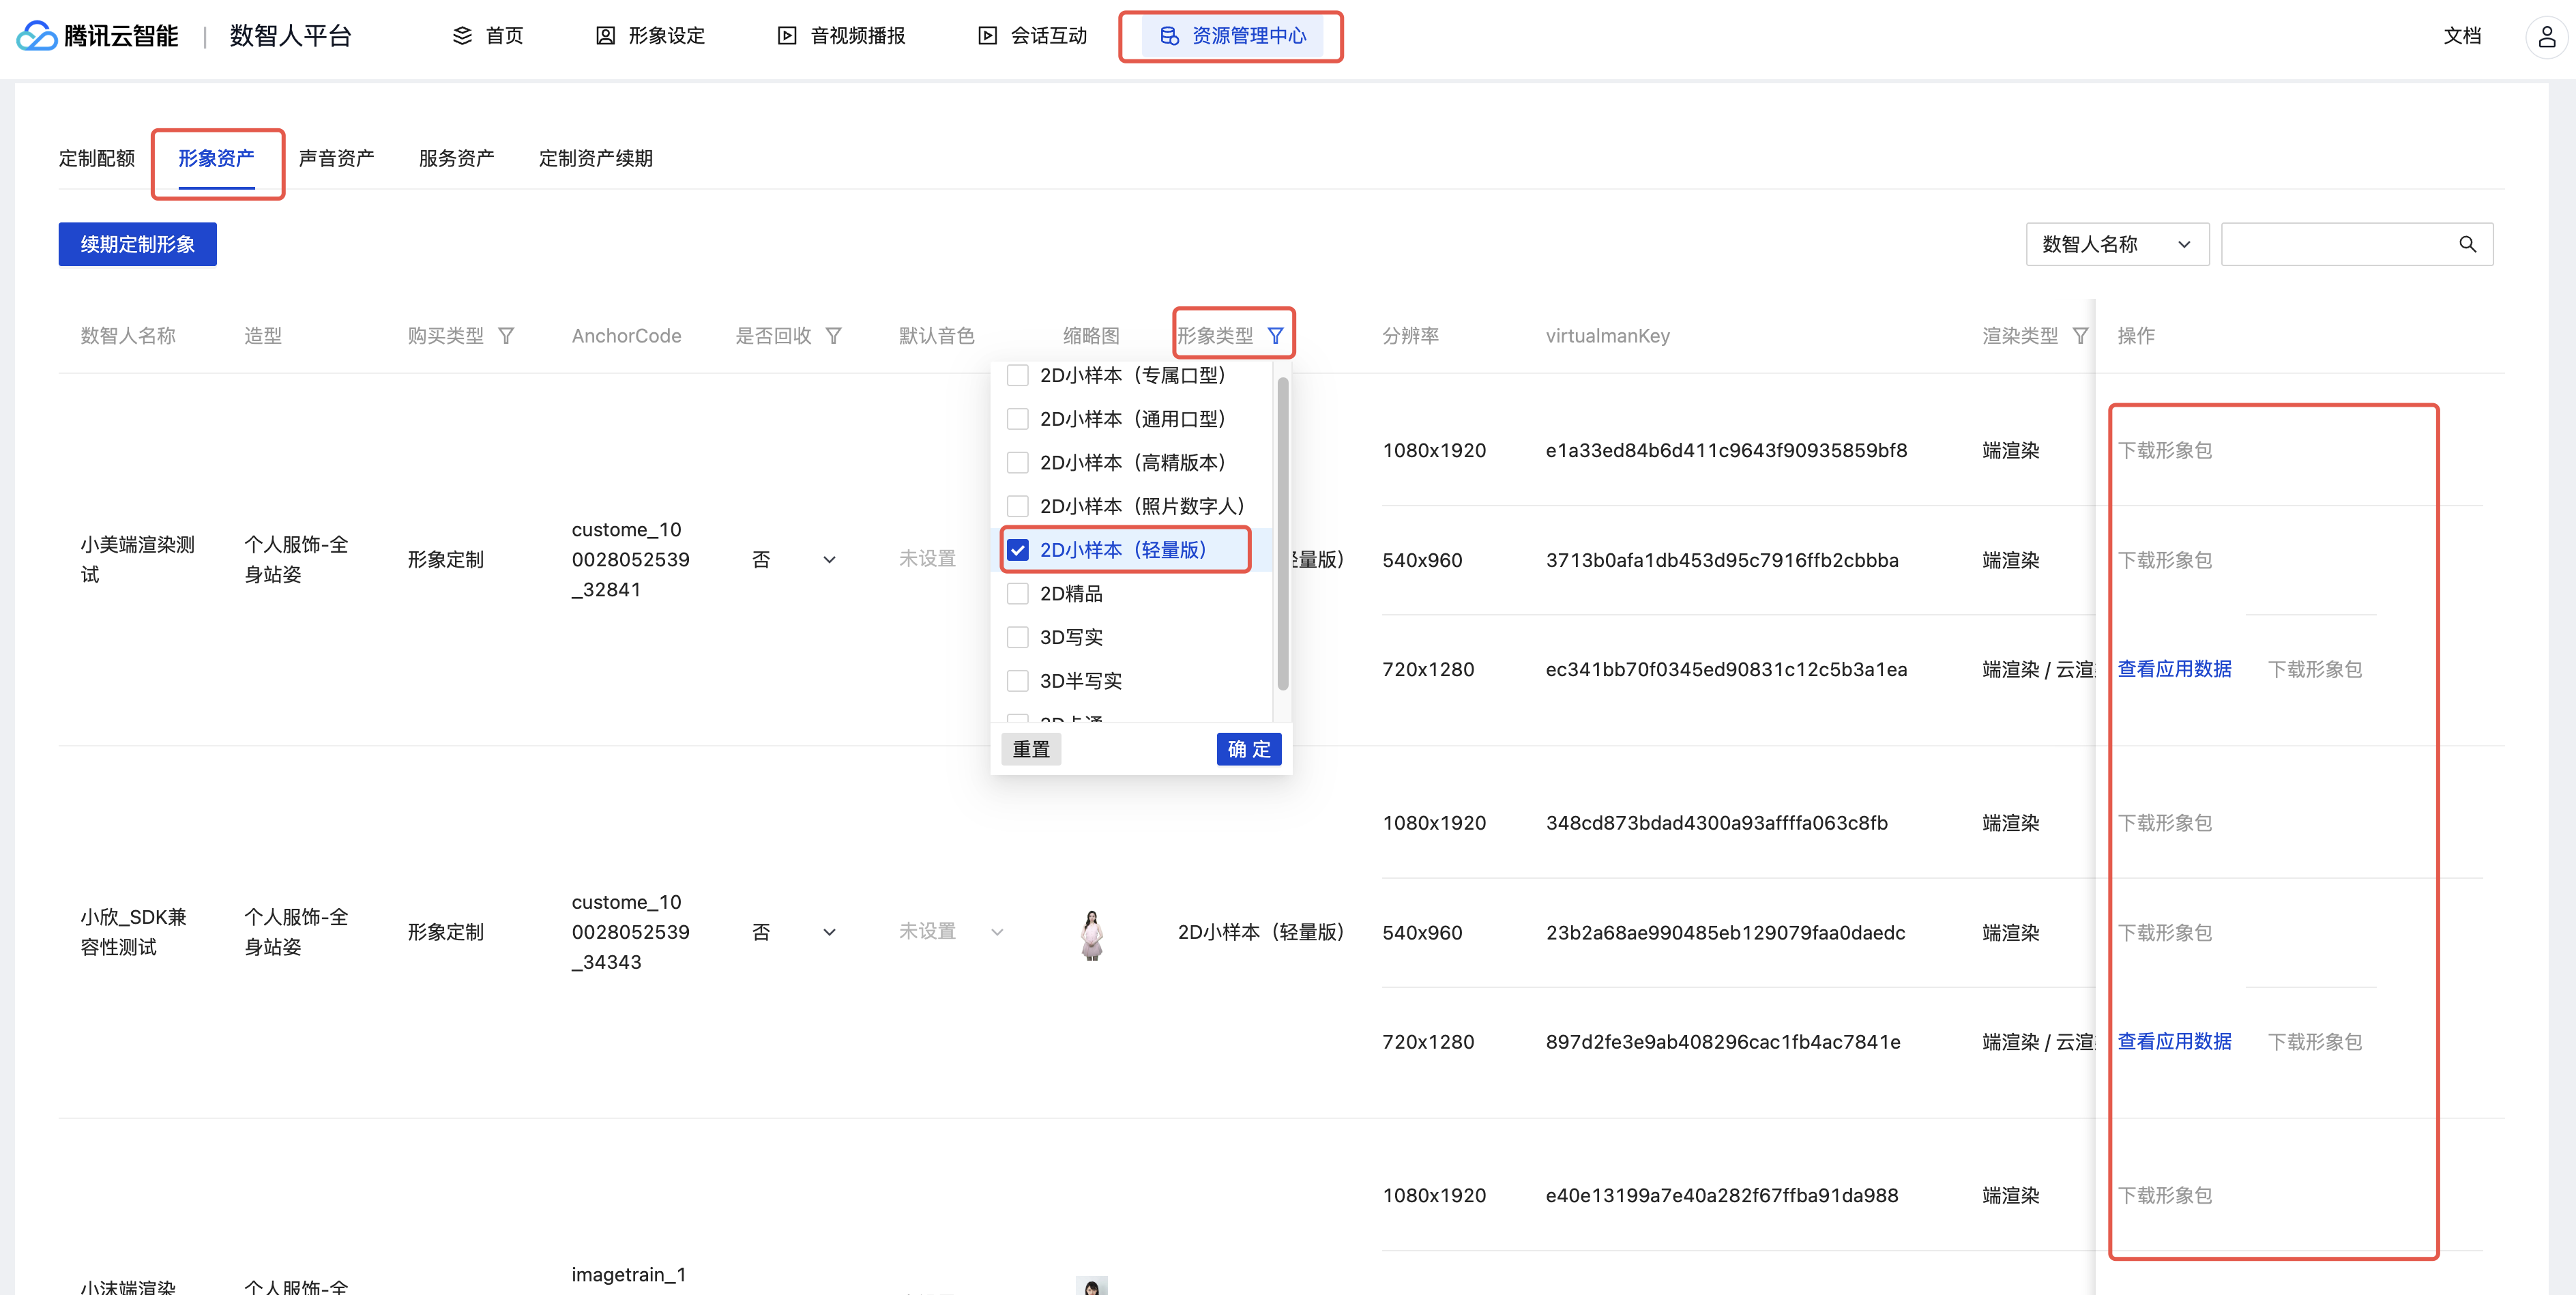Go to 首页 via the layers icon
2576x1295 pixels.
[x=462, y=36]
